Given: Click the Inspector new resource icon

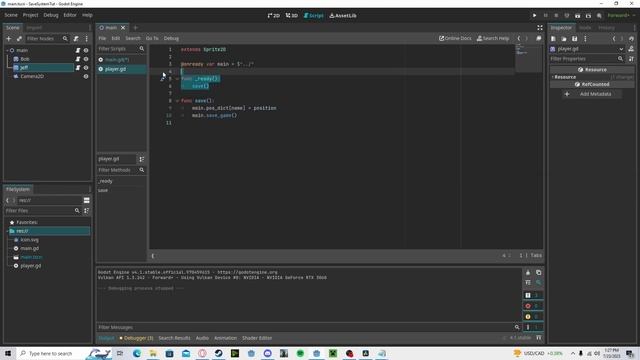Looking at the screenshot, I should point(553,38).
